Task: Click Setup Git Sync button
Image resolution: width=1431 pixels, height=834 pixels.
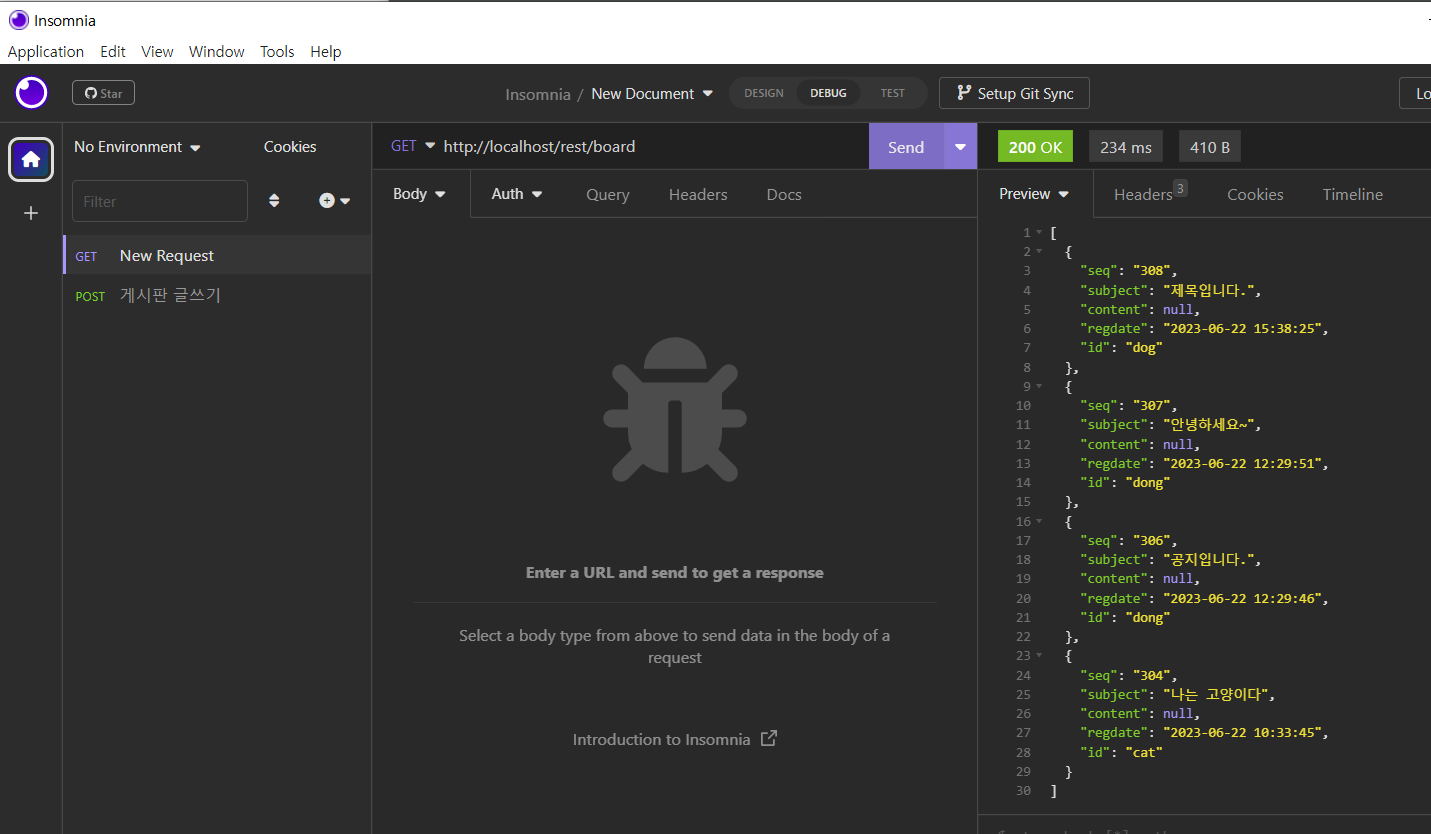Action: pos(1014,93)
